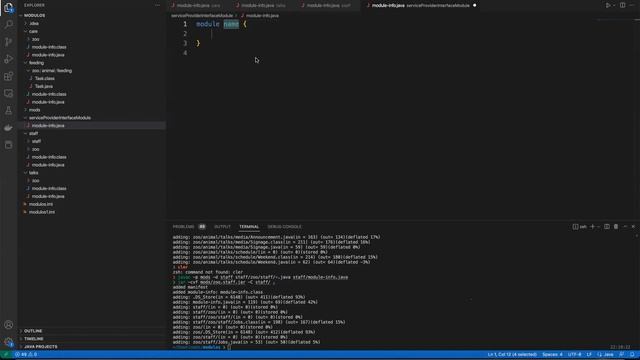Switch to module-info.java talks tab
This screenshot has width=640, height=360.
click(263, 5)
